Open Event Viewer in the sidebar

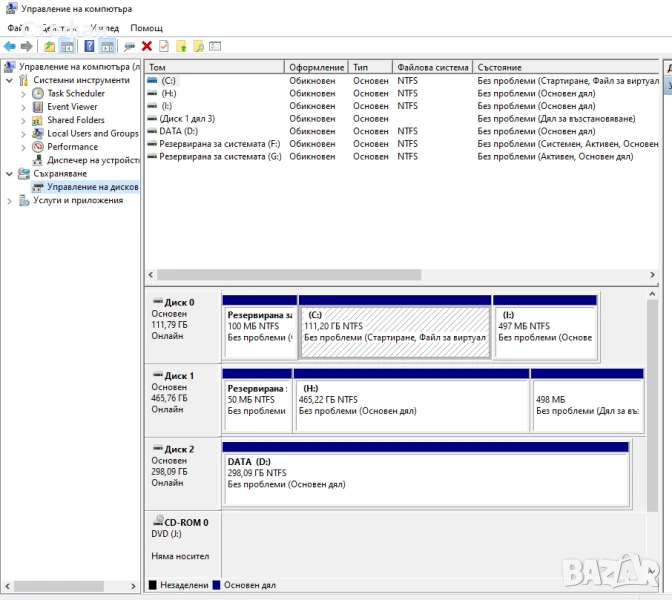72,106
